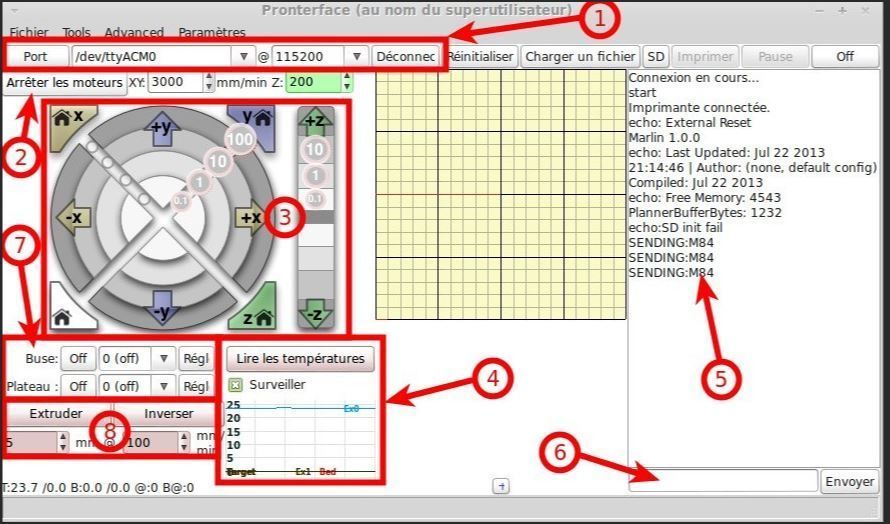This screenshot has height=524, width=890.
Task: Select the 1 mm XY jog ring marker
Action: [x=199, y=182]
